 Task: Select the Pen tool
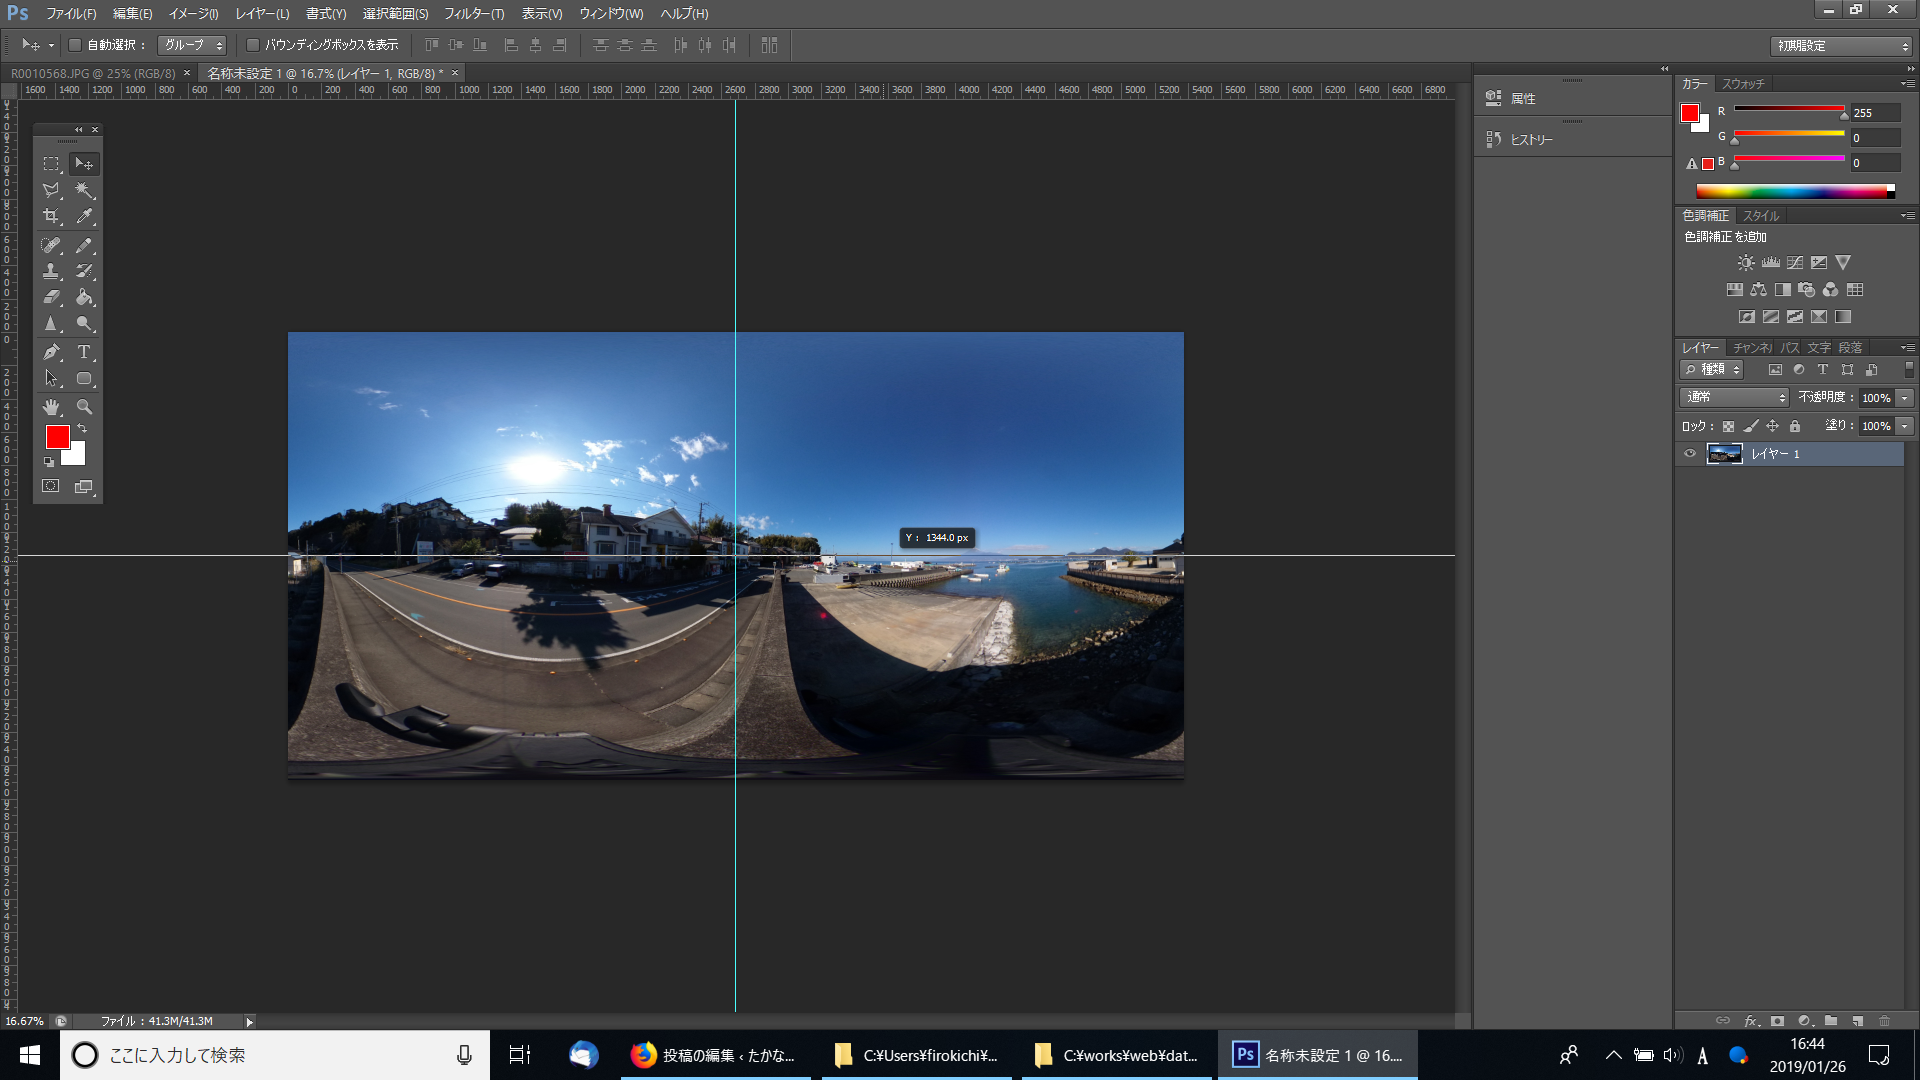click(x=51, y=352)
